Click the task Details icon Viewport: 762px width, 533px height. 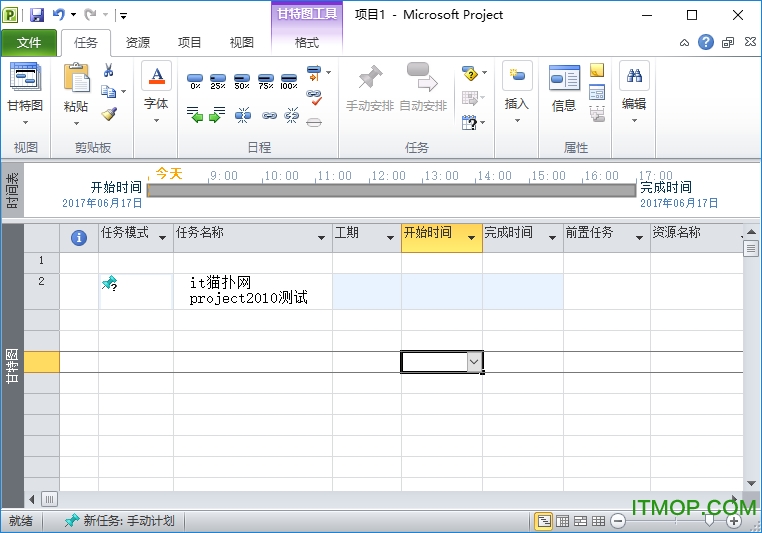coord(597,92)
